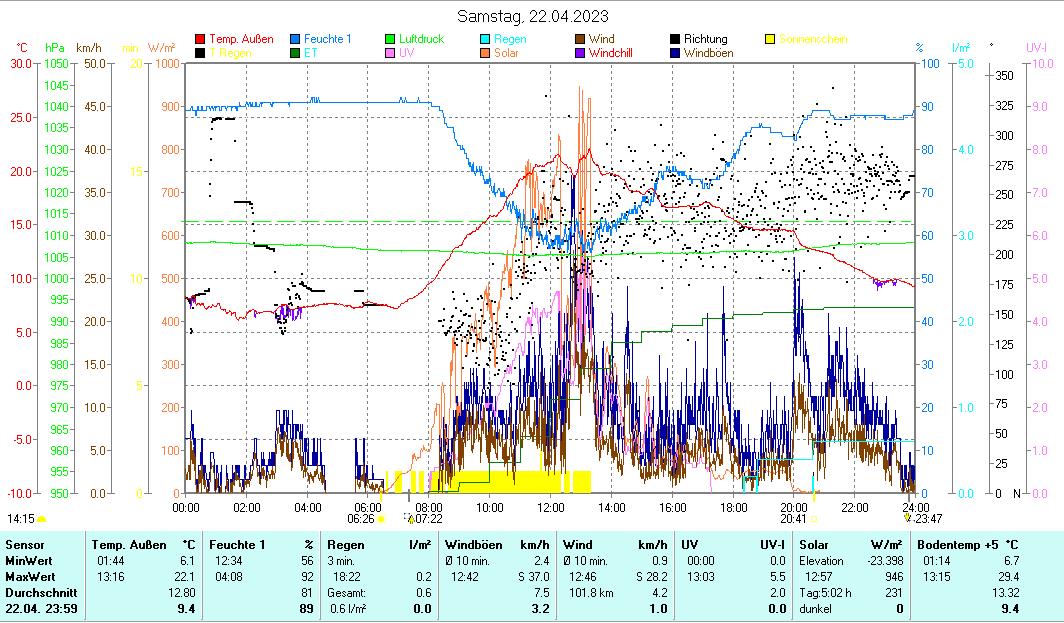Click the 06:26 sunrise time marker
The width and height of the screenshot is (1064, 623).
[x=360, y=518]
